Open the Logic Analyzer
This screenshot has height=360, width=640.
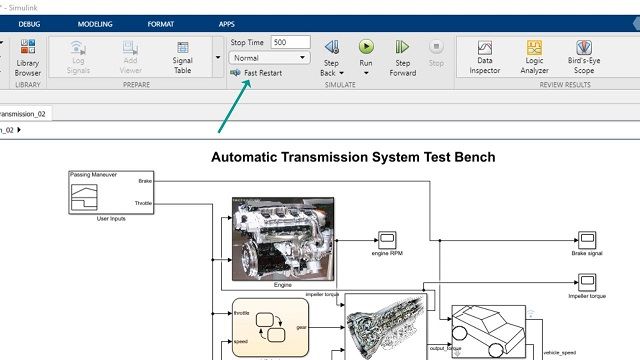(534, 58)
